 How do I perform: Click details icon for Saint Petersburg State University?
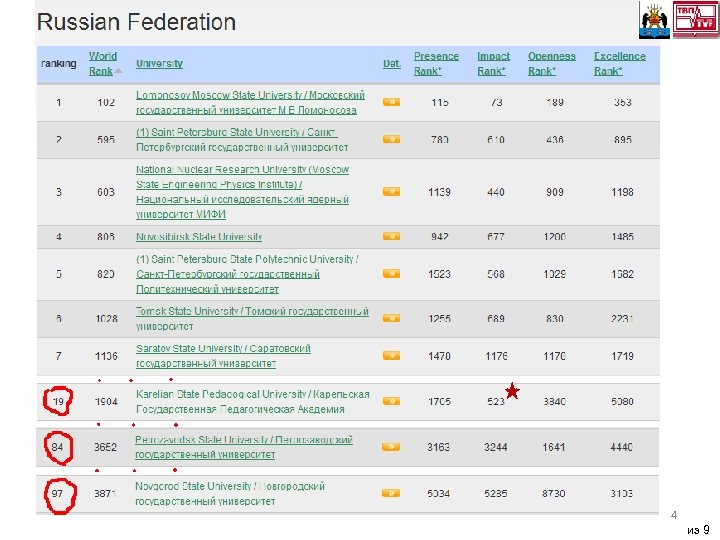click(391, 139)
